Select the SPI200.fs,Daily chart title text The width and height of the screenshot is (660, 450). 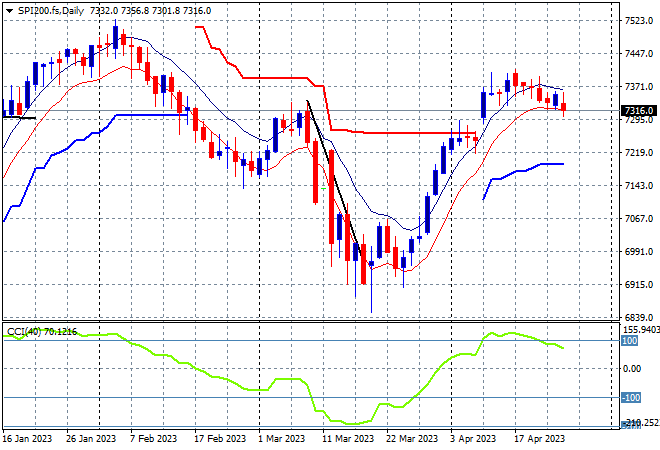pyautogui.click(x=51, y=11)
